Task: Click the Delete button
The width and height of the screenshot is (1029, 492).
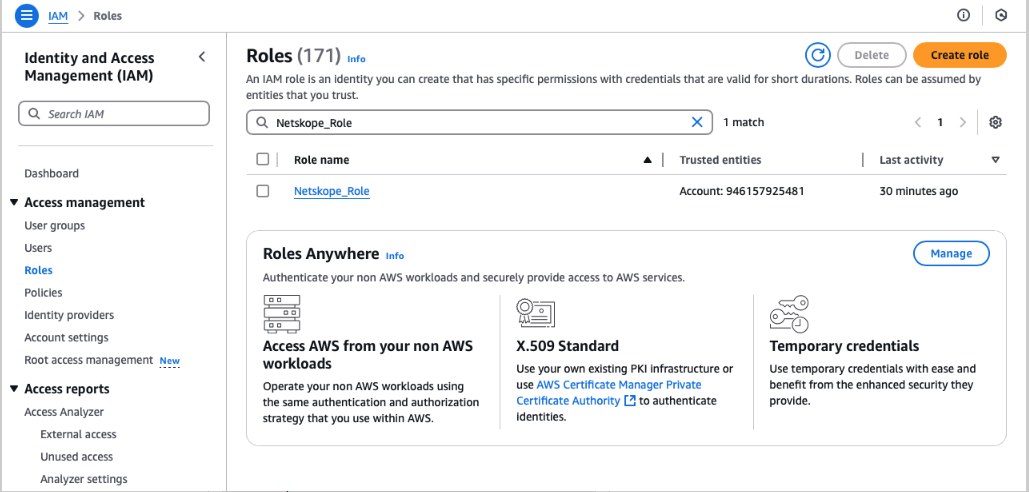Action: pos(872,55)
